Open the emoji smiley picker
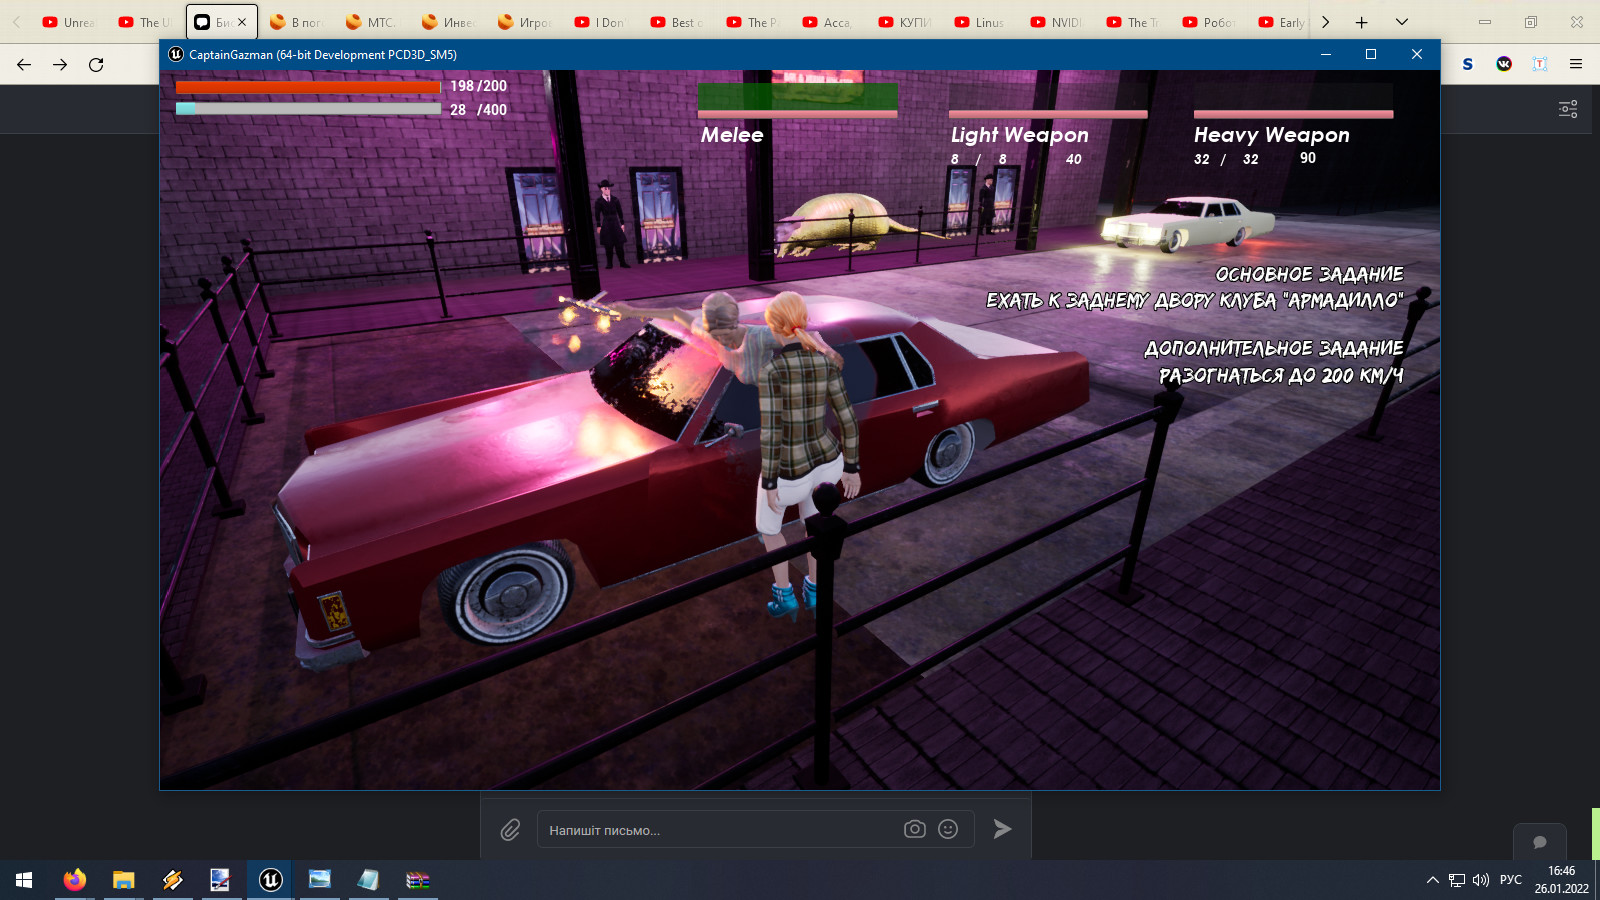This screenshot has width=1600, height=900. pyautogui.click(x=948, y=829)
